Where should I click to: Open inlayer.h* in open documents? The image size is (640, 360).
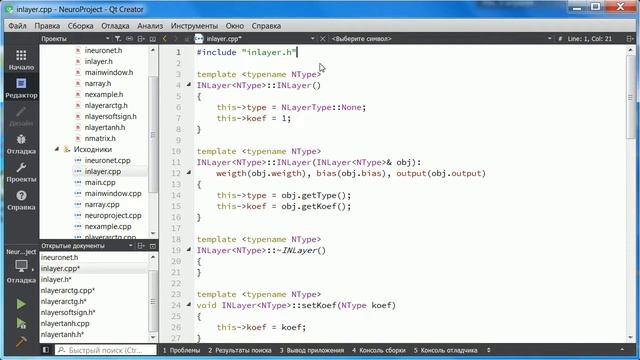[x=56, y=280]
